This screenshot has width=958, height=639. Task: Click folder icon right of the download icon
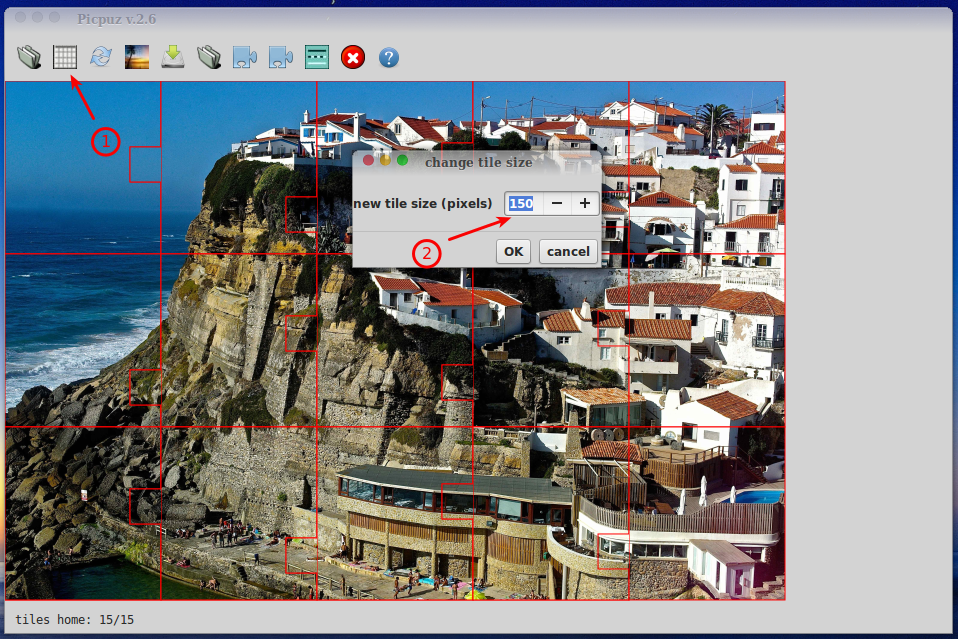coord(209,57)
